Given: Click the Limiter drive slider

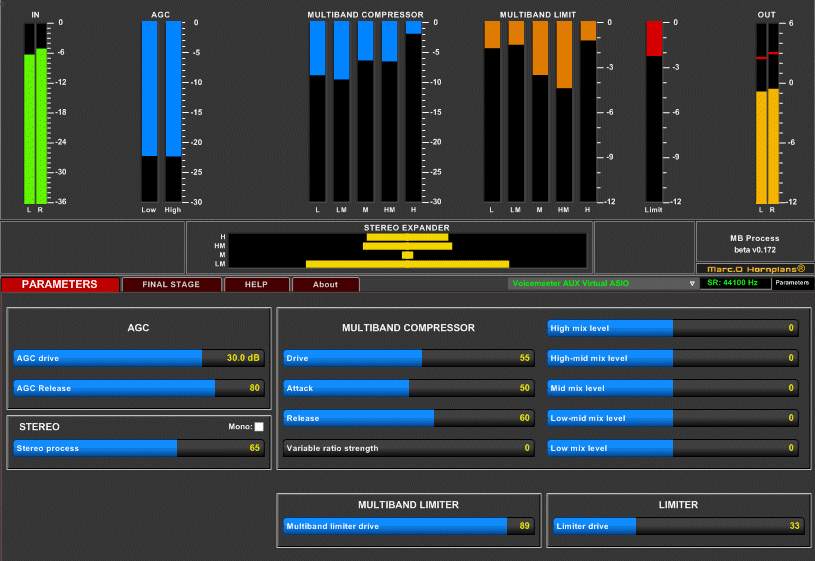Looking at the screenshot, I should (678, 526).
